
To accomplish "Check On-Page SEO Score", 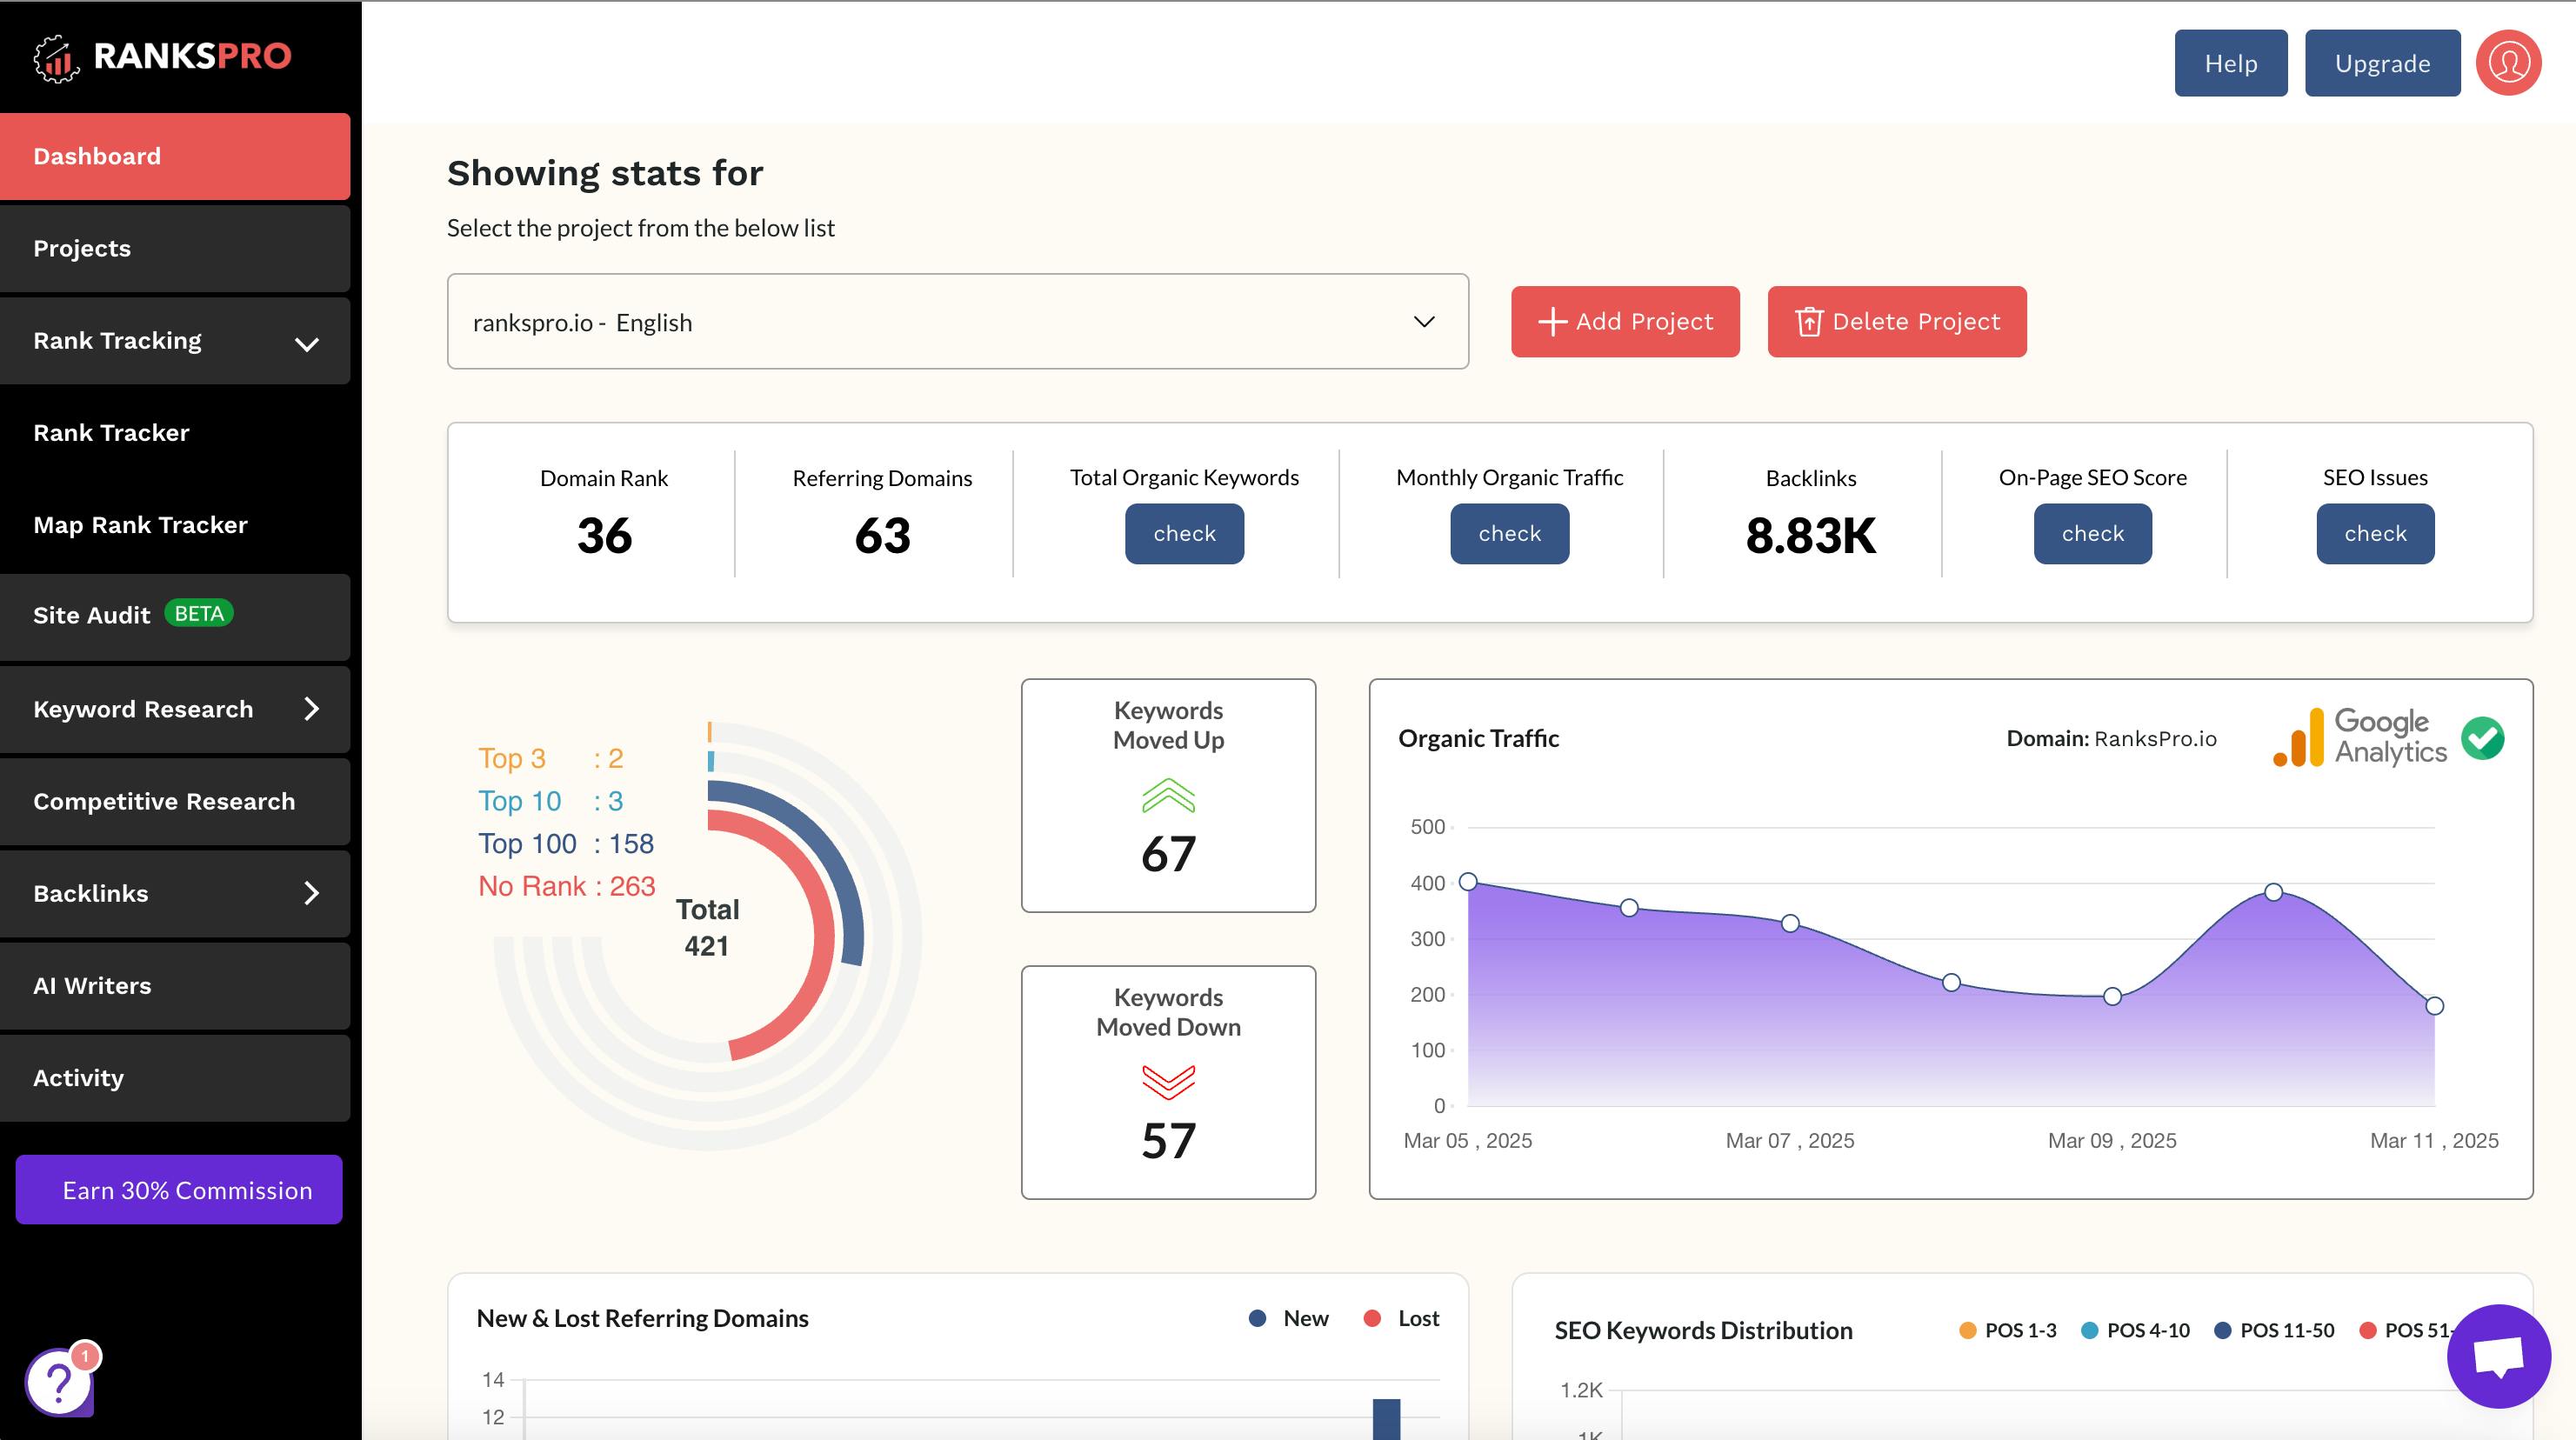I will tap(2092, 534).
